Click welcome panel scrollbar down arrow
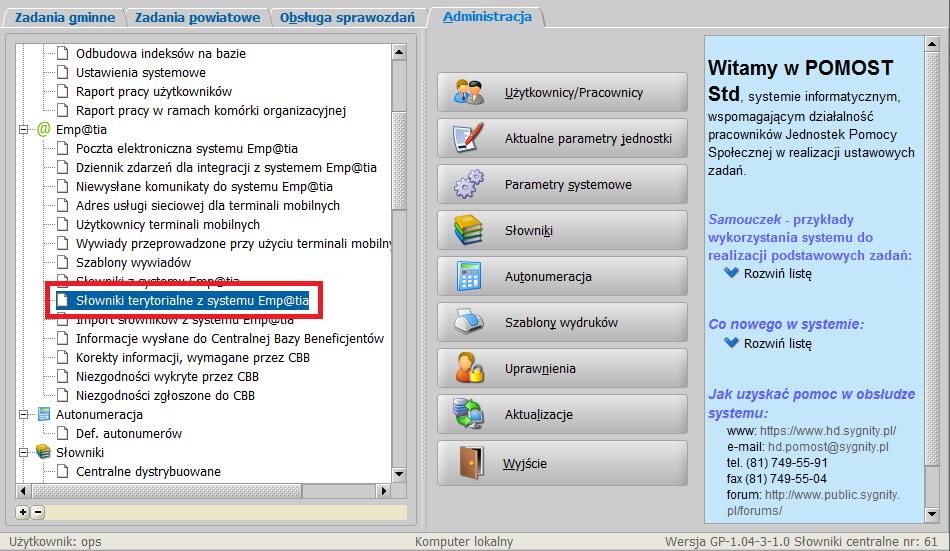Viewport: 950px width, 551px height. [x=932, y=515]
